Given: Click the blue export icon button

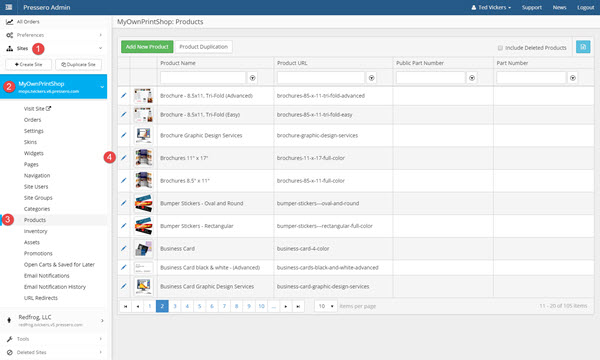Looking at the screenshot, I should [583, 47].
